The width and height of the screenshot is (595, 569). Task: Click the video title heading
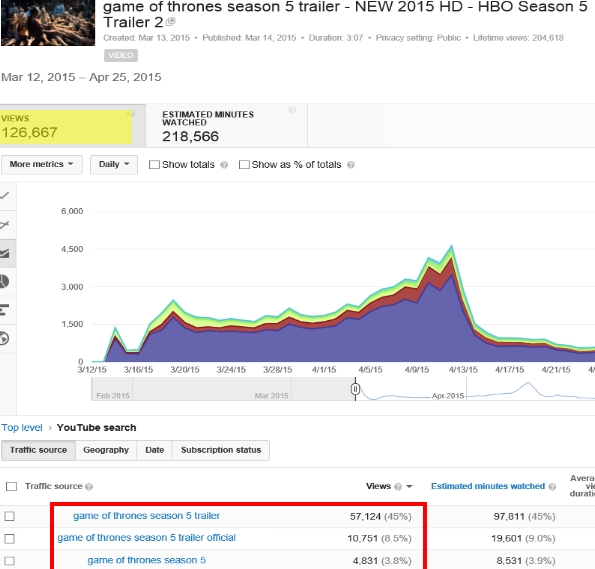click(x=345, y=14)
